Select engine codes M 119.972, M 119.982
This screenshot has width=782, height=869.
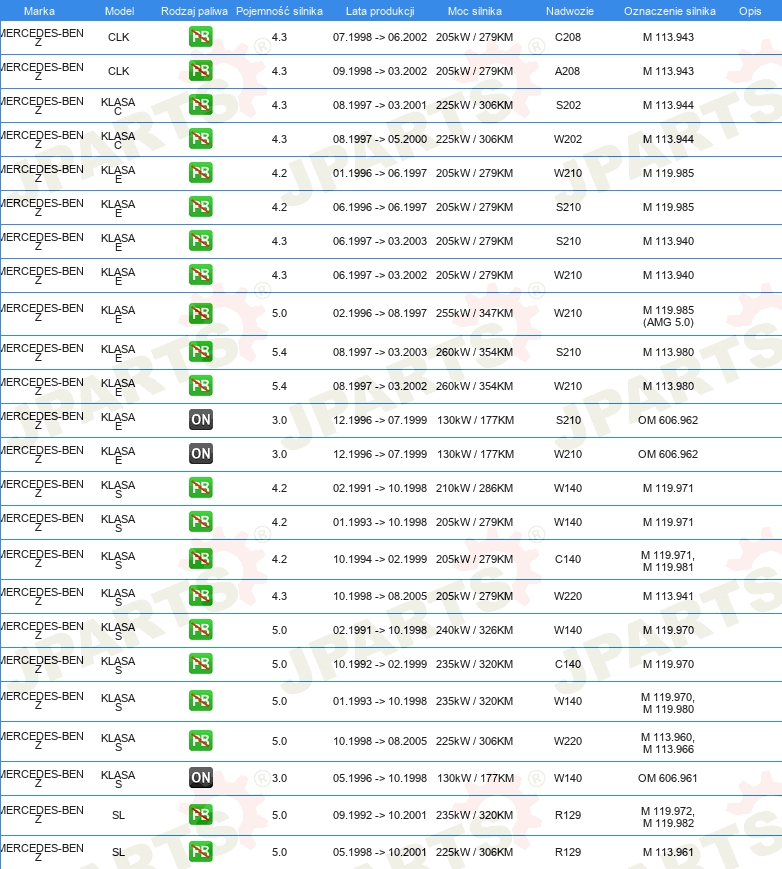(x=668, y=817)
